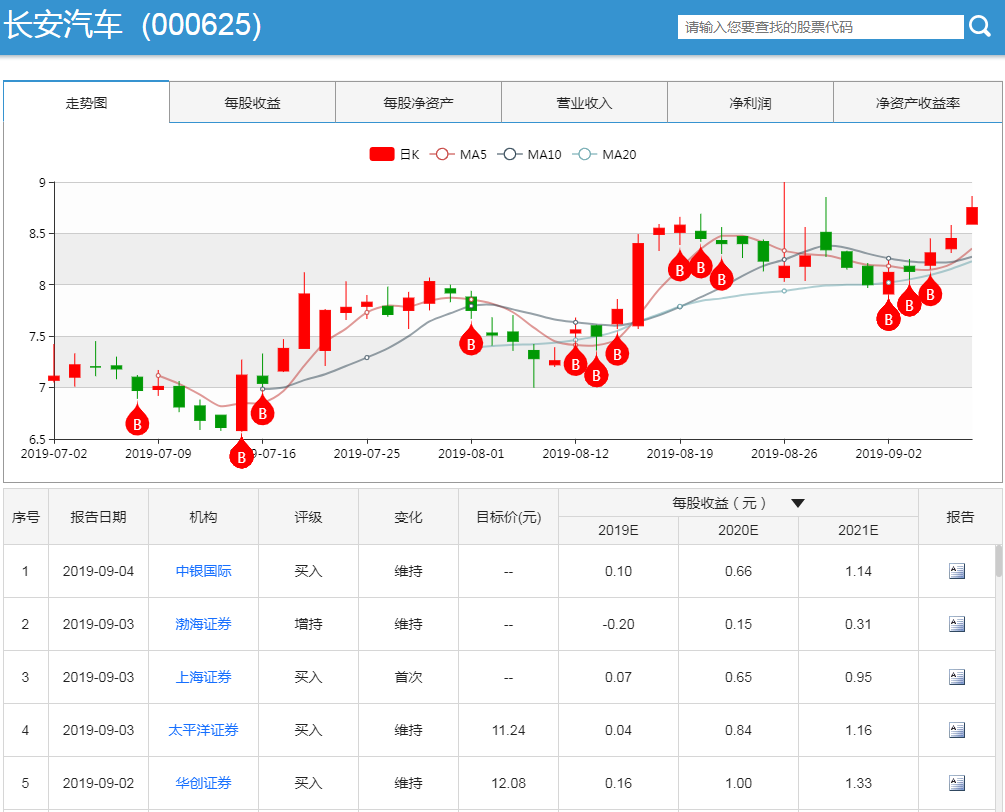This screenshot has width=1005, height=812.
Task: Click the B marker under the 2019-08-01 candle
Action: (x=471, y=342)
